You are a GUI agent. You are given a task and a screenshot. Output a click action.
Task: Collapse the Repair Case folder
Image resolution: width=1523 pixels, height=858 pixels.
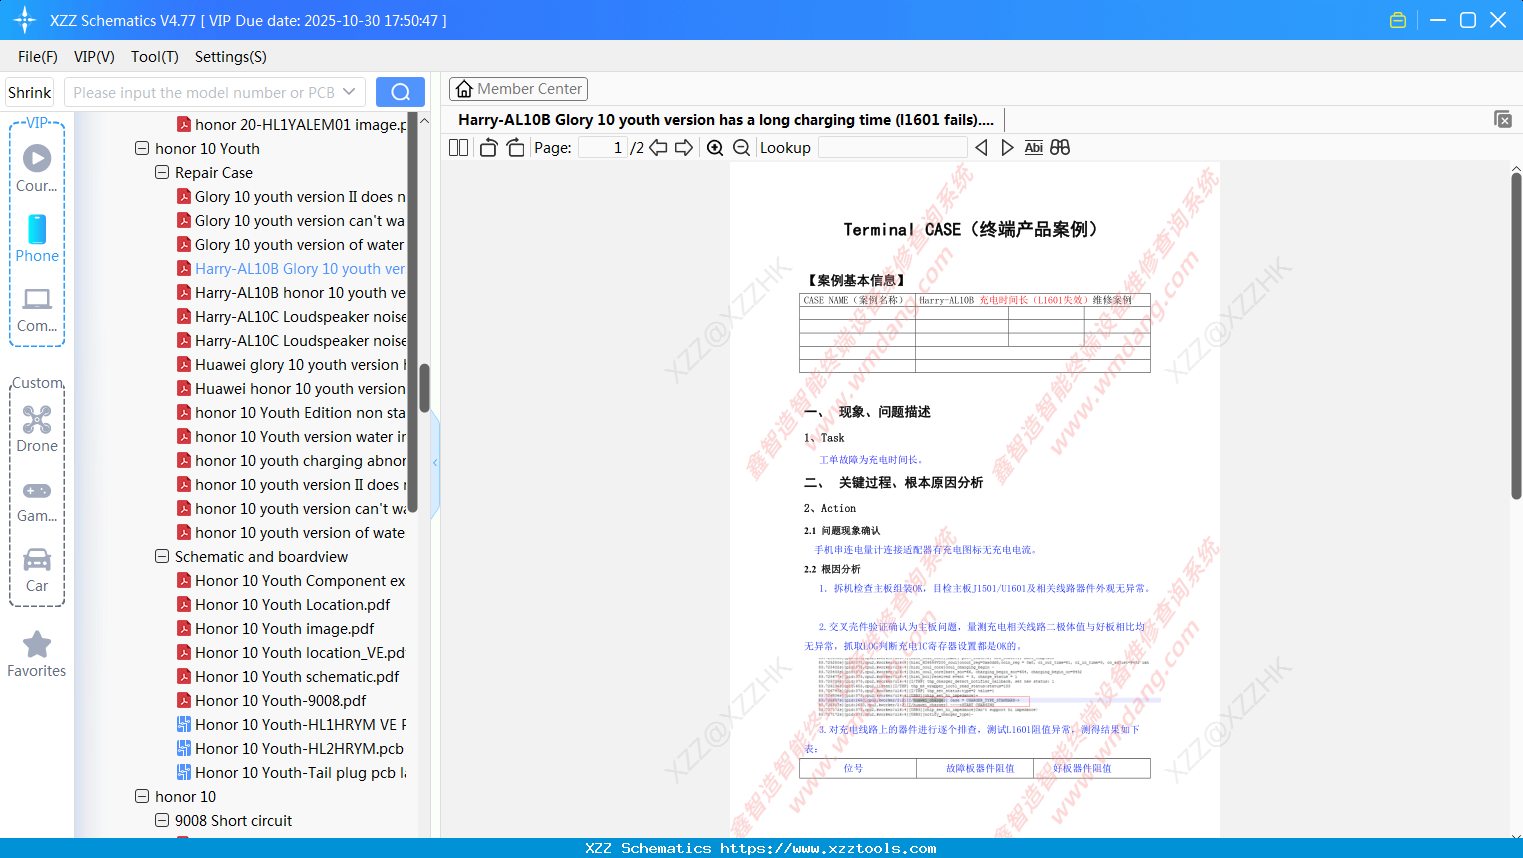tap(162, 172)
